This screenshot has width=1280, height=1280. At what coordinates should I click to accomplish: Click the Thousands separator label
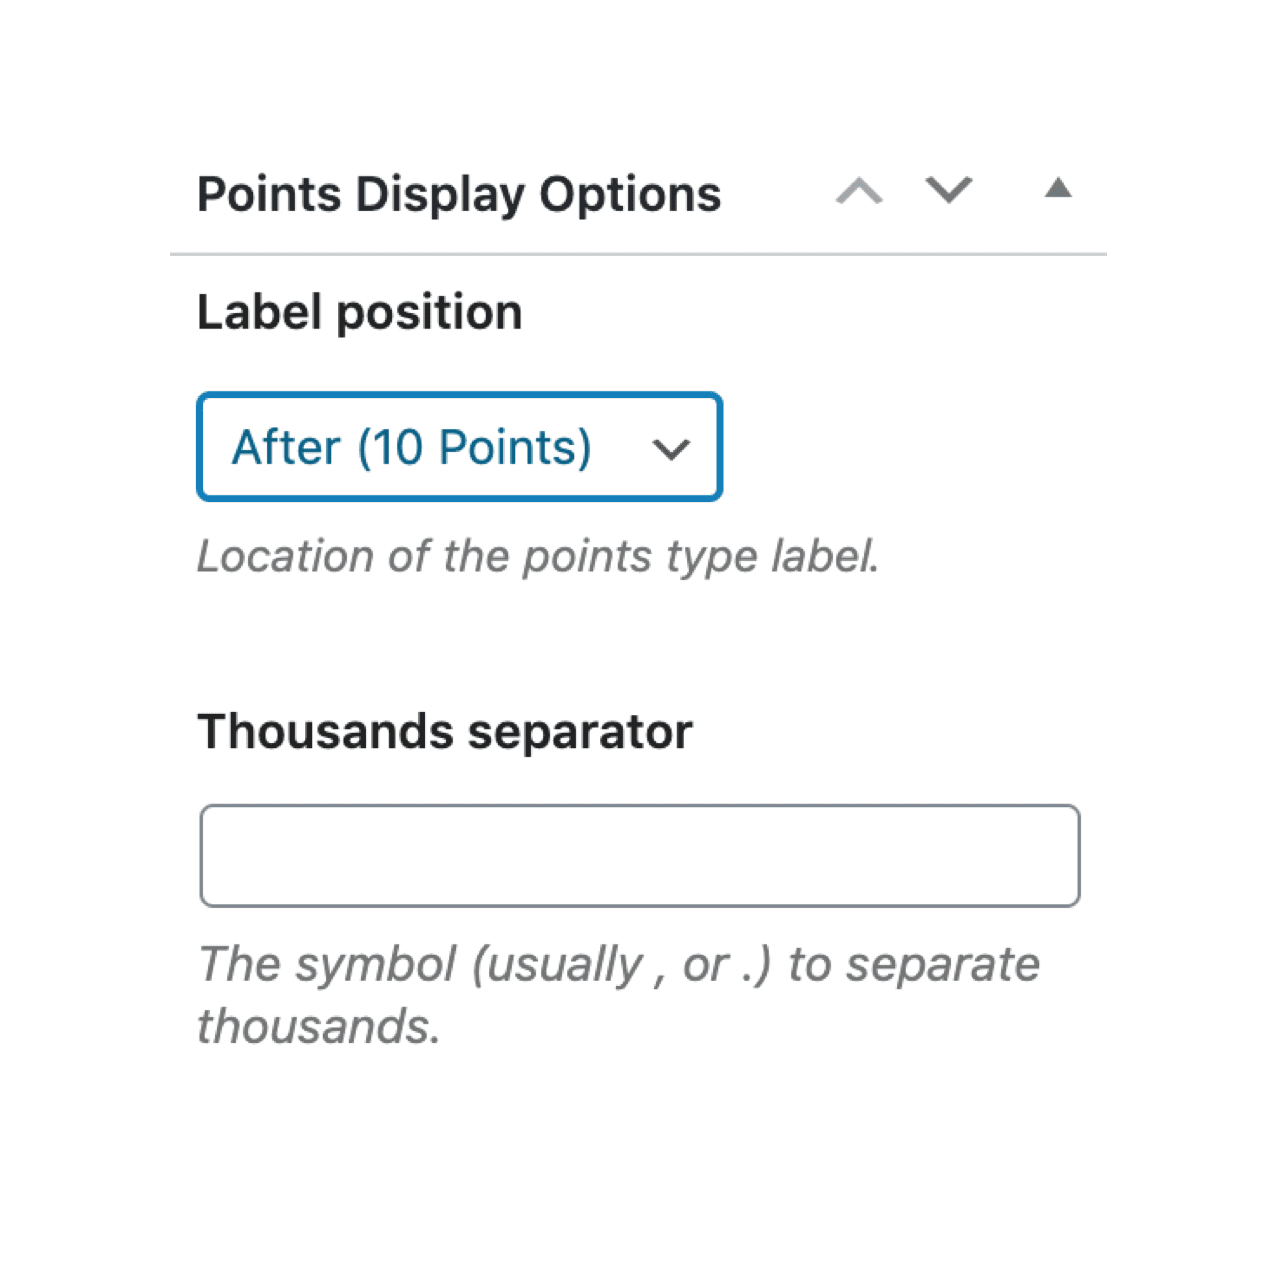click(445, 731)
